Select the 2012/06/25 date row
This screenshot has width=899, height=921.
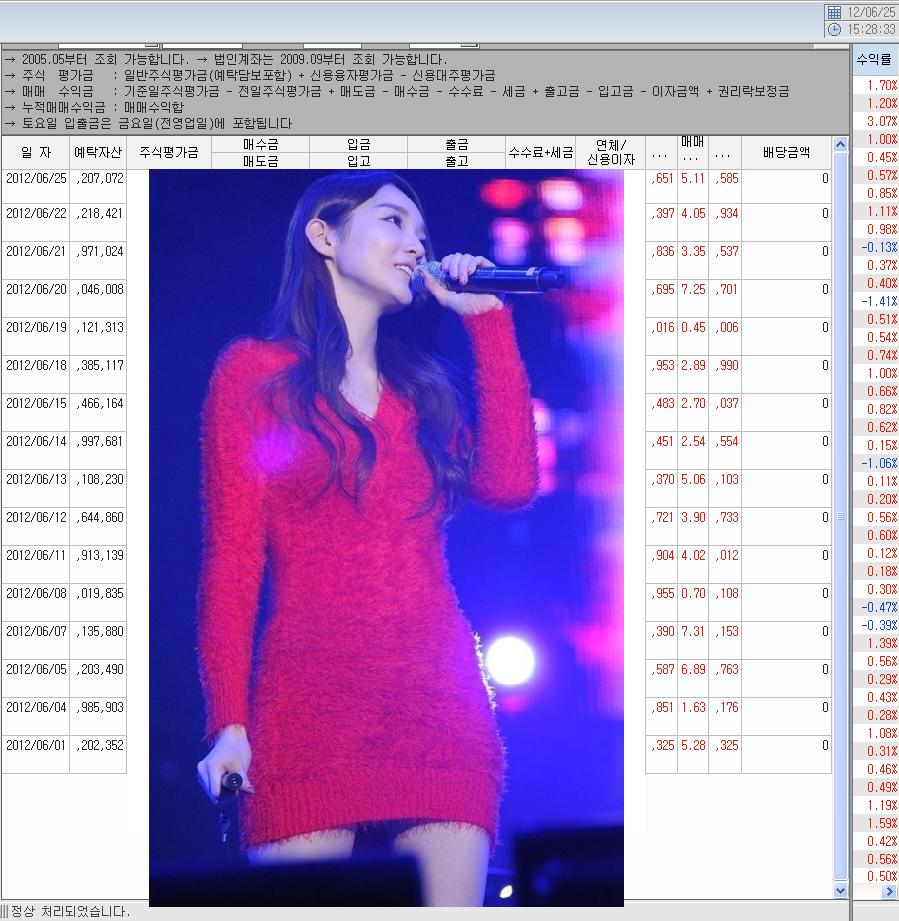pos(35,179)
